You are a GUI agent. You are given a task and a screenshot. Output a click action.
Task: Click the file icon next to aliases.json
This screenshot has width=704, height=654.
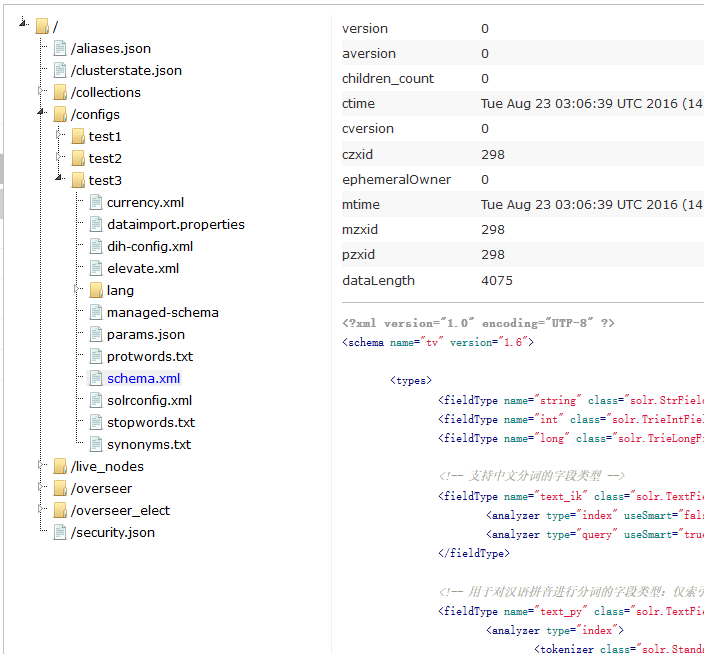pyautogui.click(x=60, y=48)
